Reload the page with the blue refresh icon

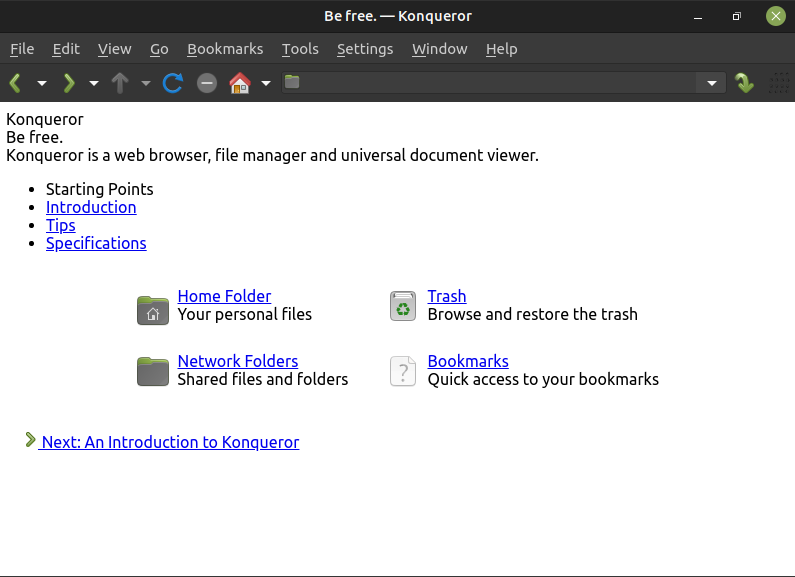click(x=172, y=83)
